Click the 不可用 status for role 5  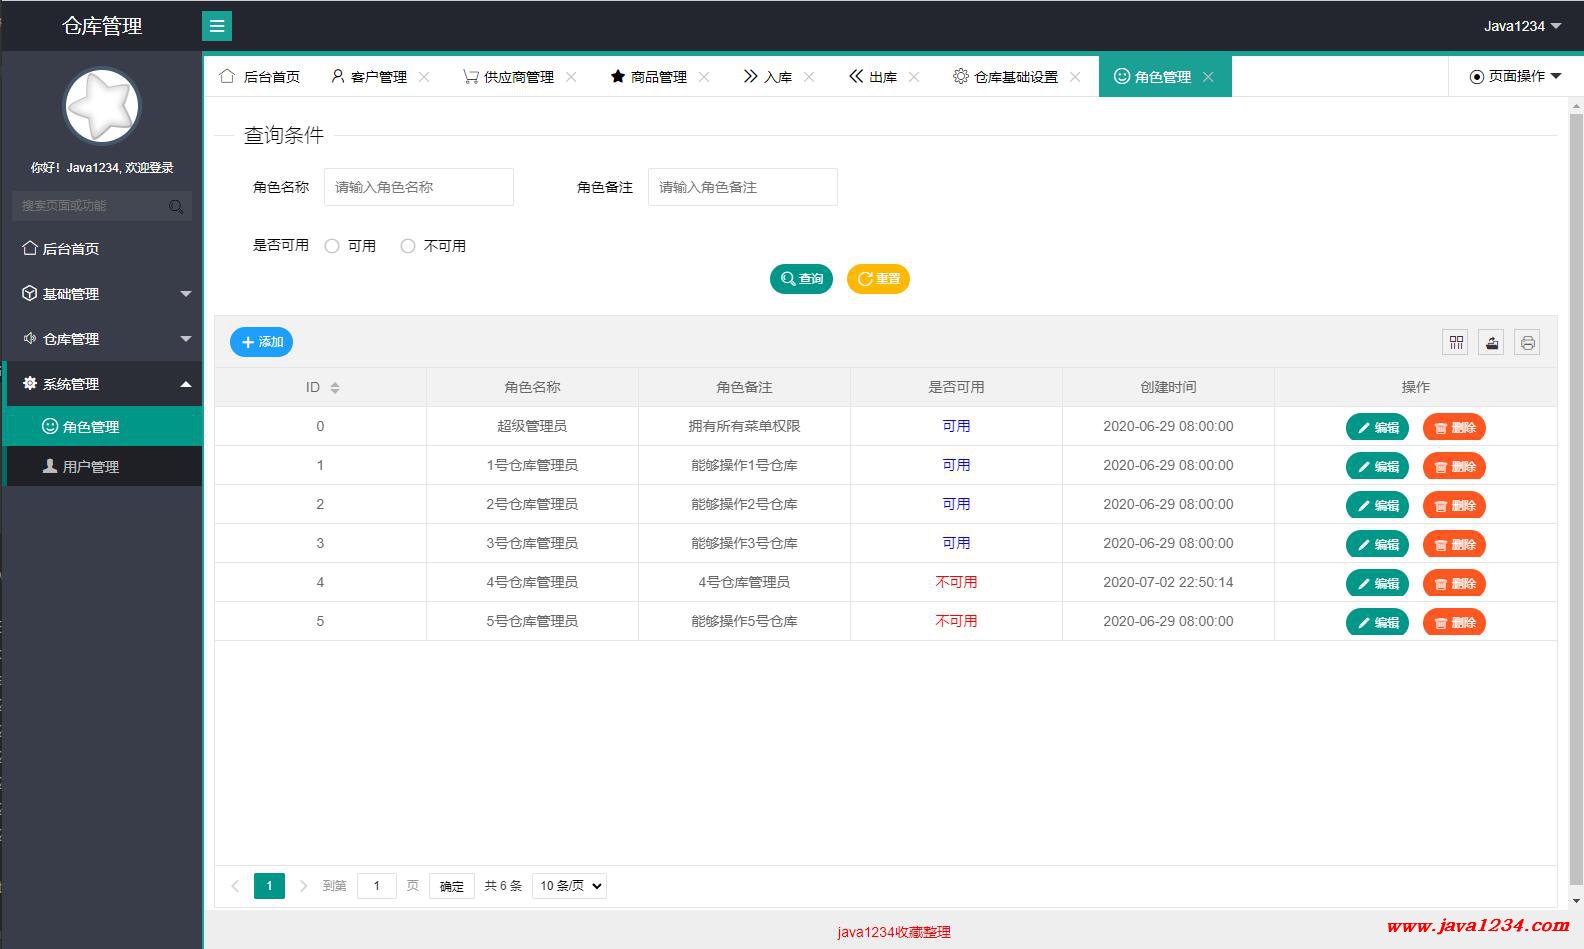coord(956,621)
